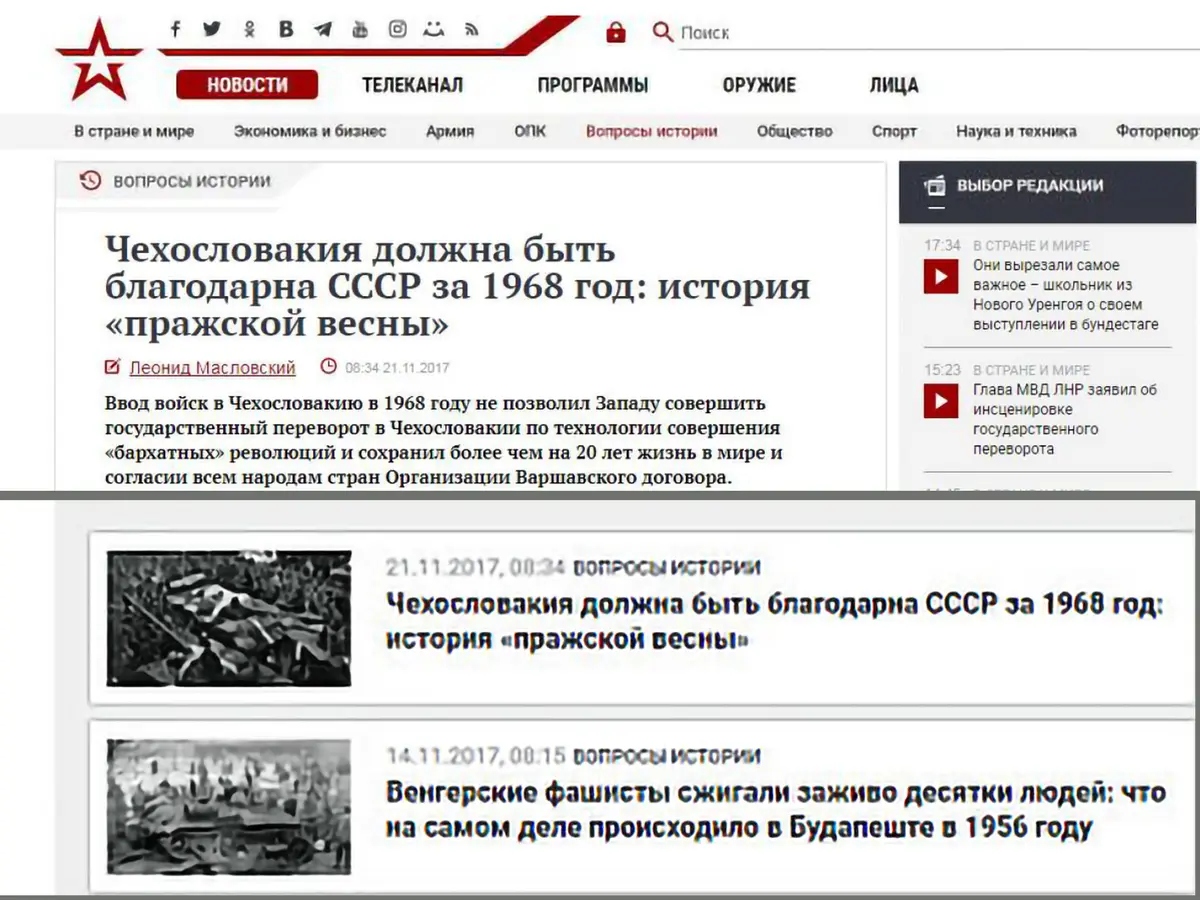This screenshot has width=1200, height=900.
Task: Select the НОВОСТИ menu tab
Action: (x=247, y=85)
